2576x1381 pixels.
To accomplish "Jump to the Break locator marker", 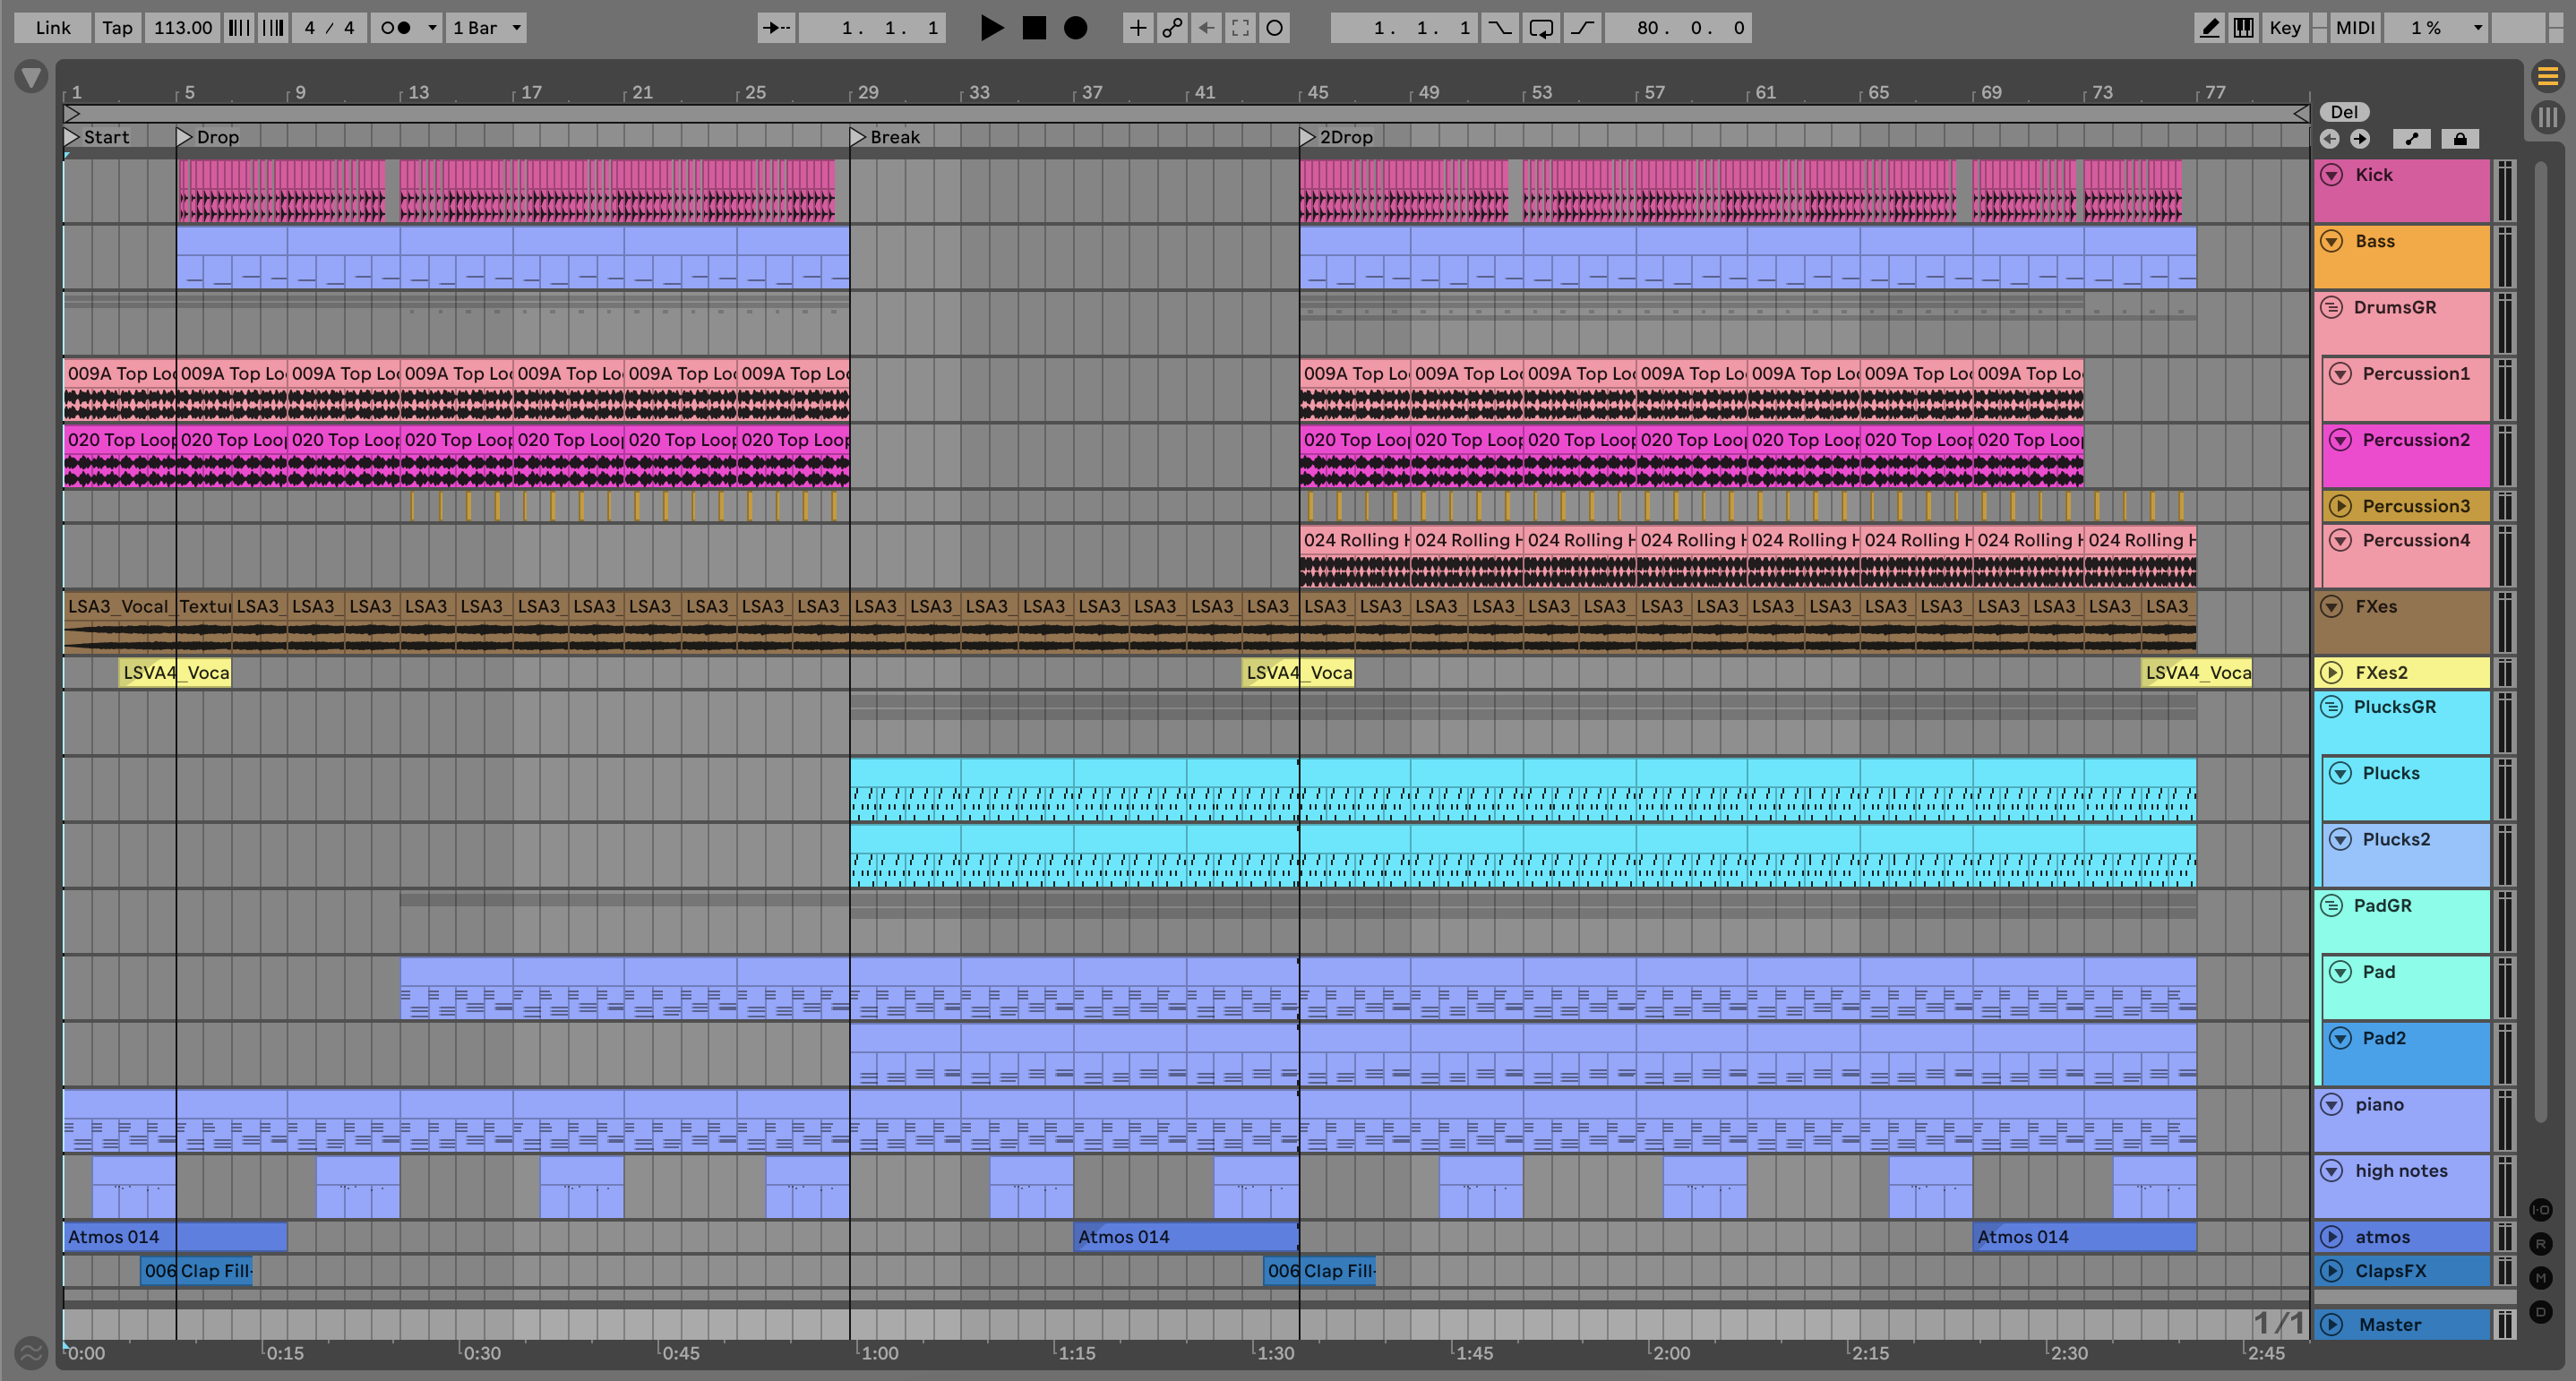I will click(x=857, y=137).
